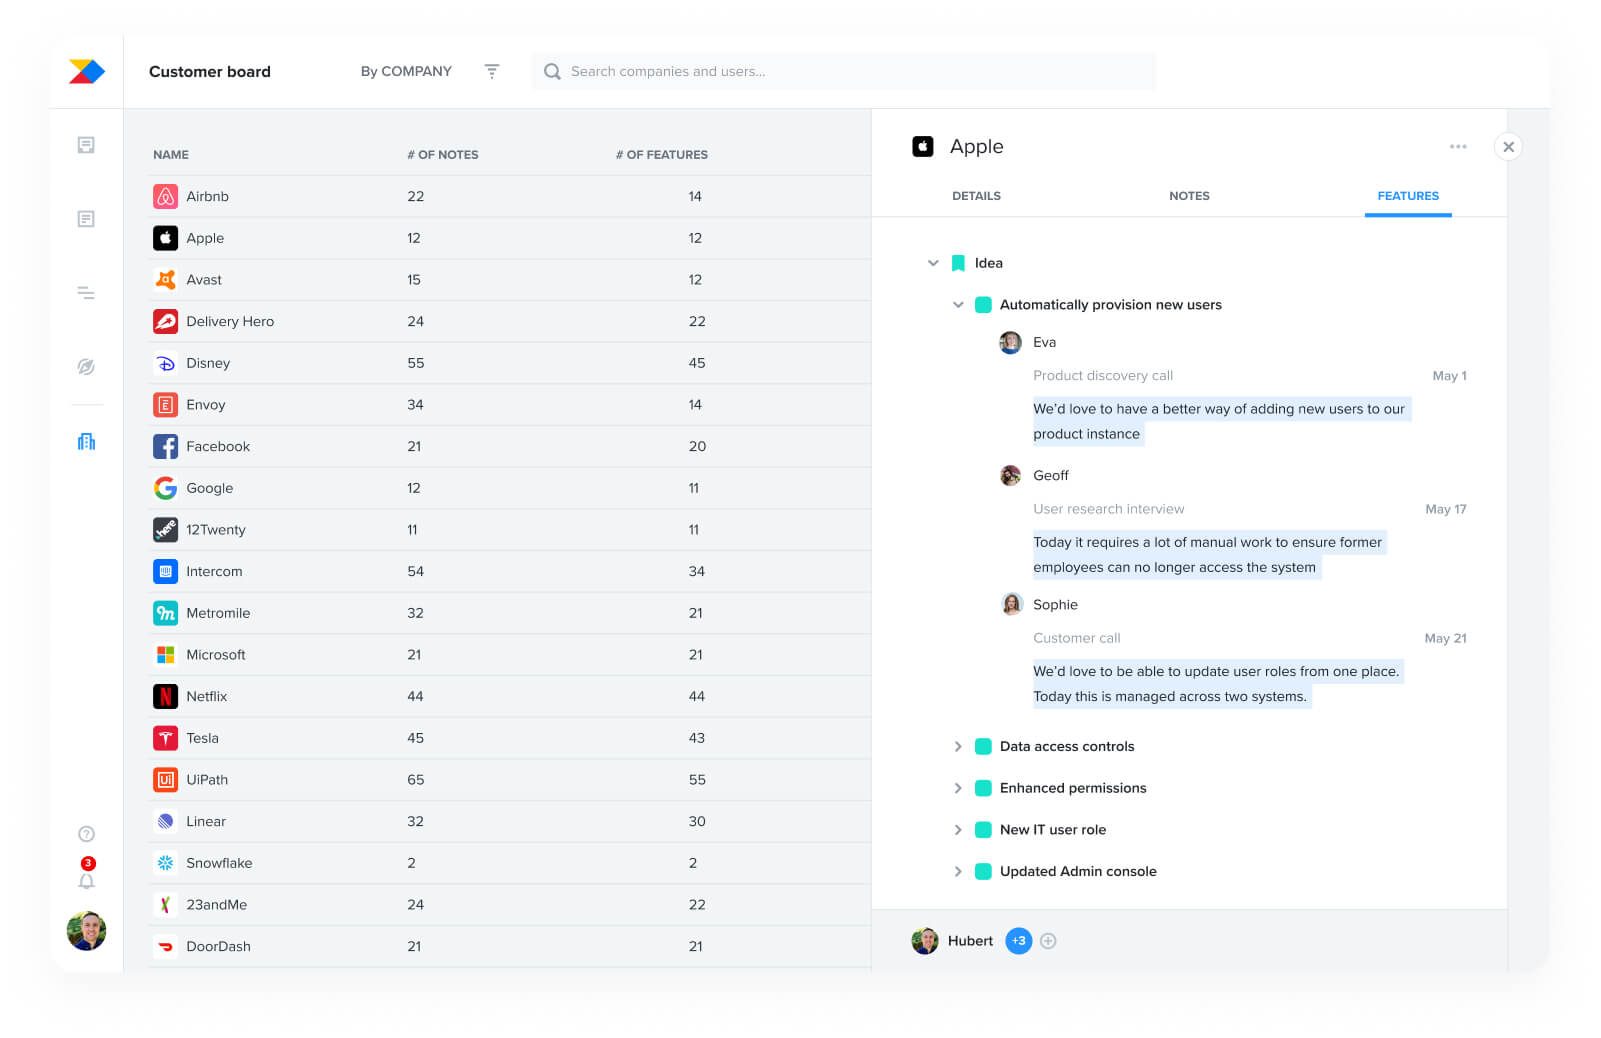Click the Metromile logo icon
Image resolution: width=1601 pixels, height=1038 pixels.
165,613
